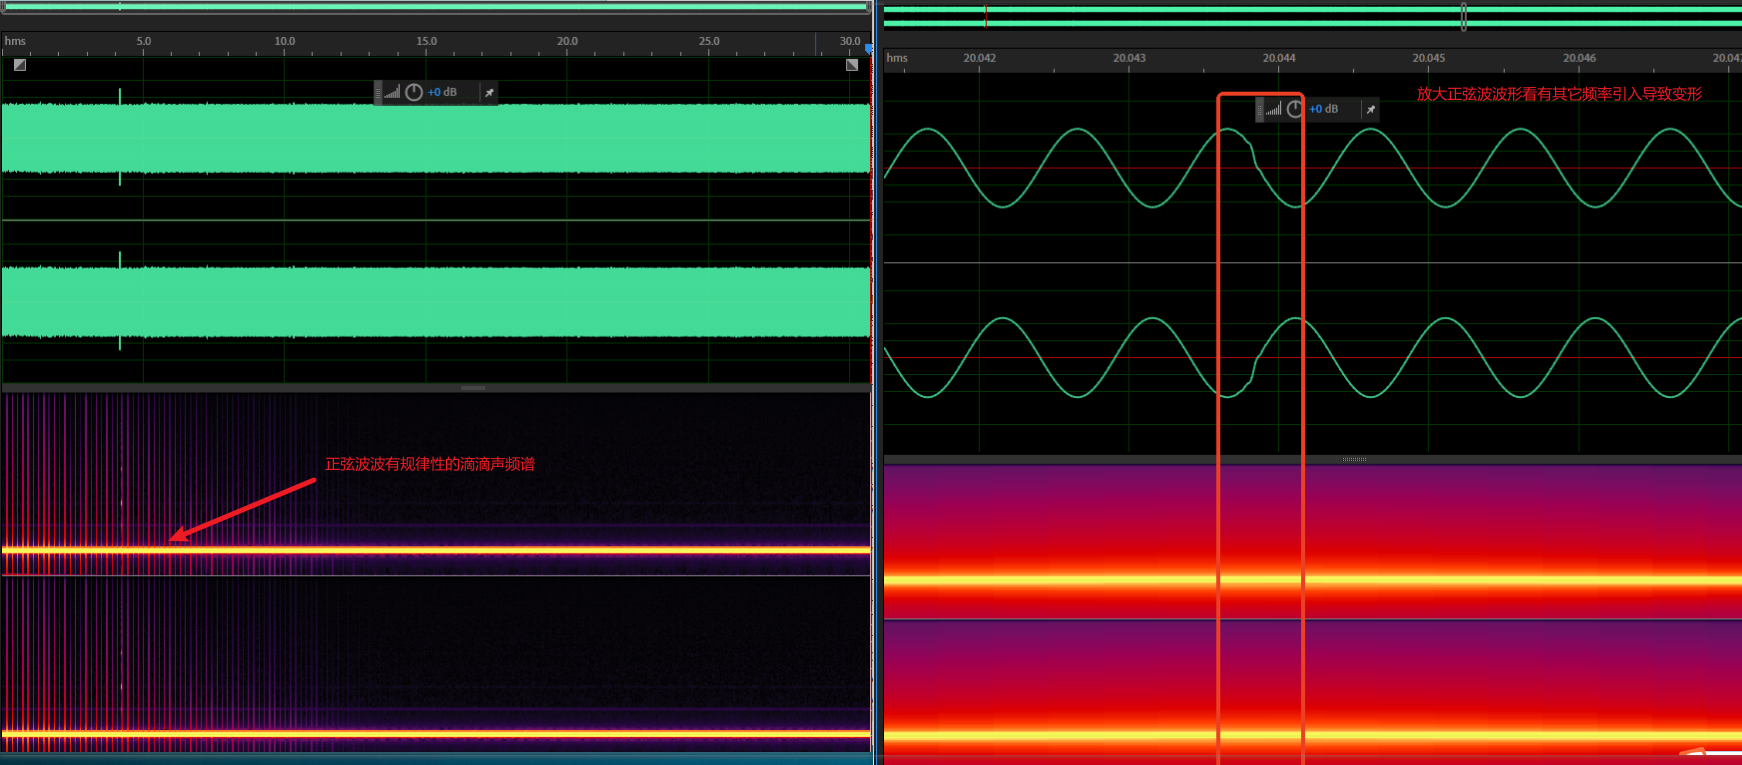Turn the HUD volume knob in the zoomed 20.044 editor

[1295, 109]
